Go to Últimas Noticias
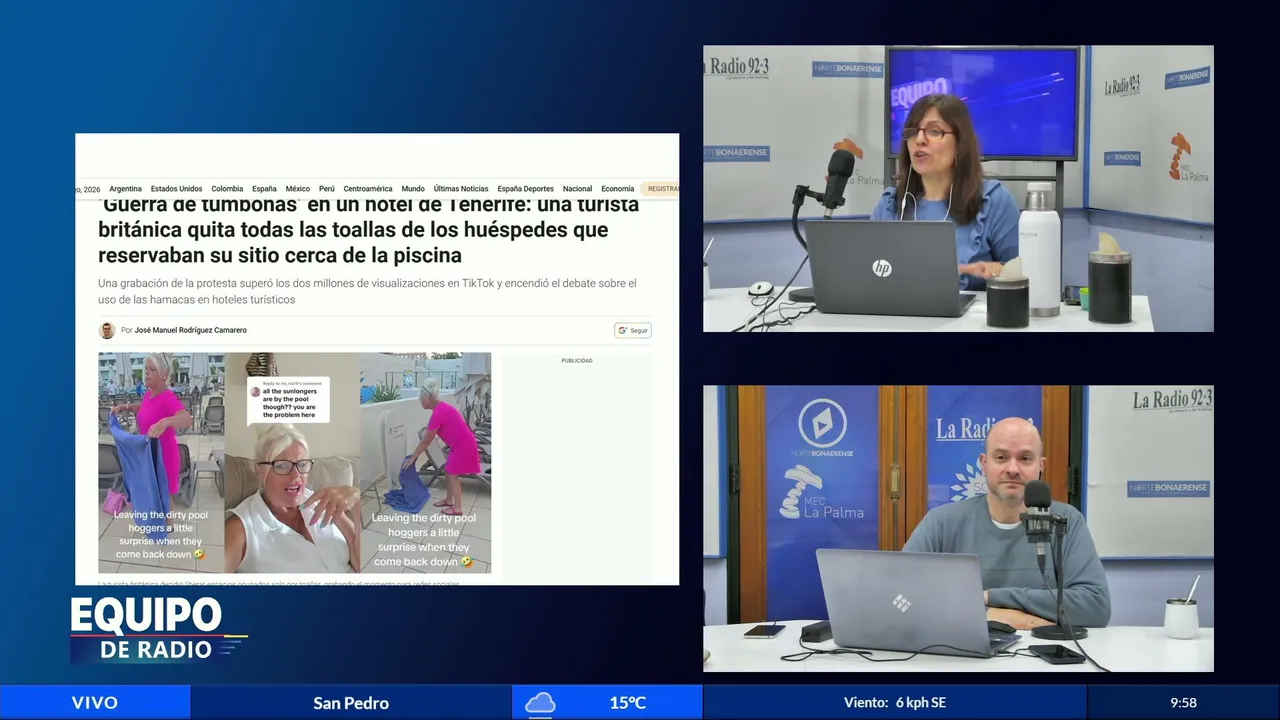The height and width of the screenshot is (720, 1280). pos(461,189)
